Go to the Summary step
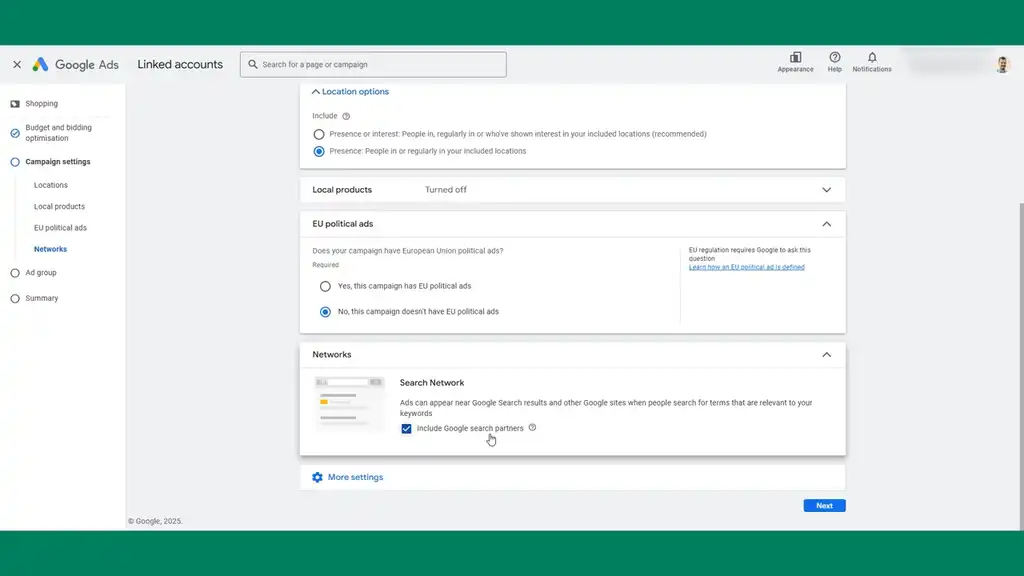The width and height of the screenshot is (1024, 576). point(40,298)
